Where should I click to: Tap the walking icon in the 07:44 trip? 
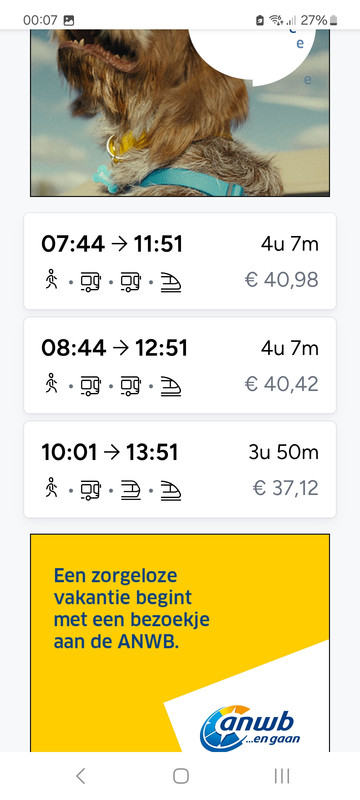50,280
